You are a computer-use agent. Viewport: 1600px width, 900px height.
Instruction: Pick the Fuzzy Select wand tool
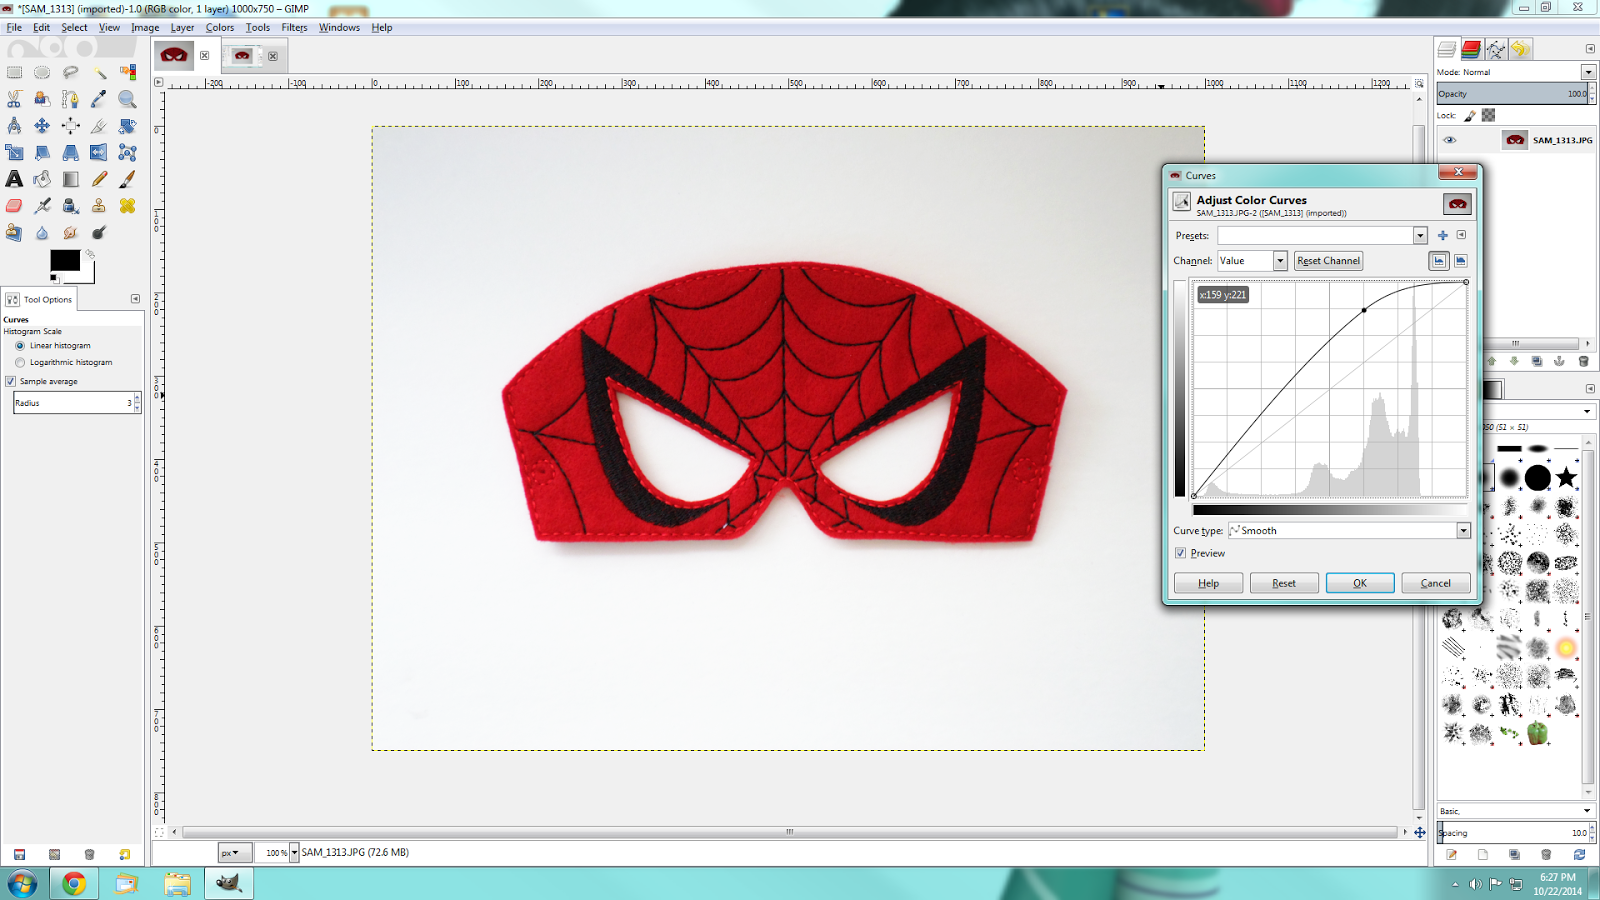pos(99,72)
